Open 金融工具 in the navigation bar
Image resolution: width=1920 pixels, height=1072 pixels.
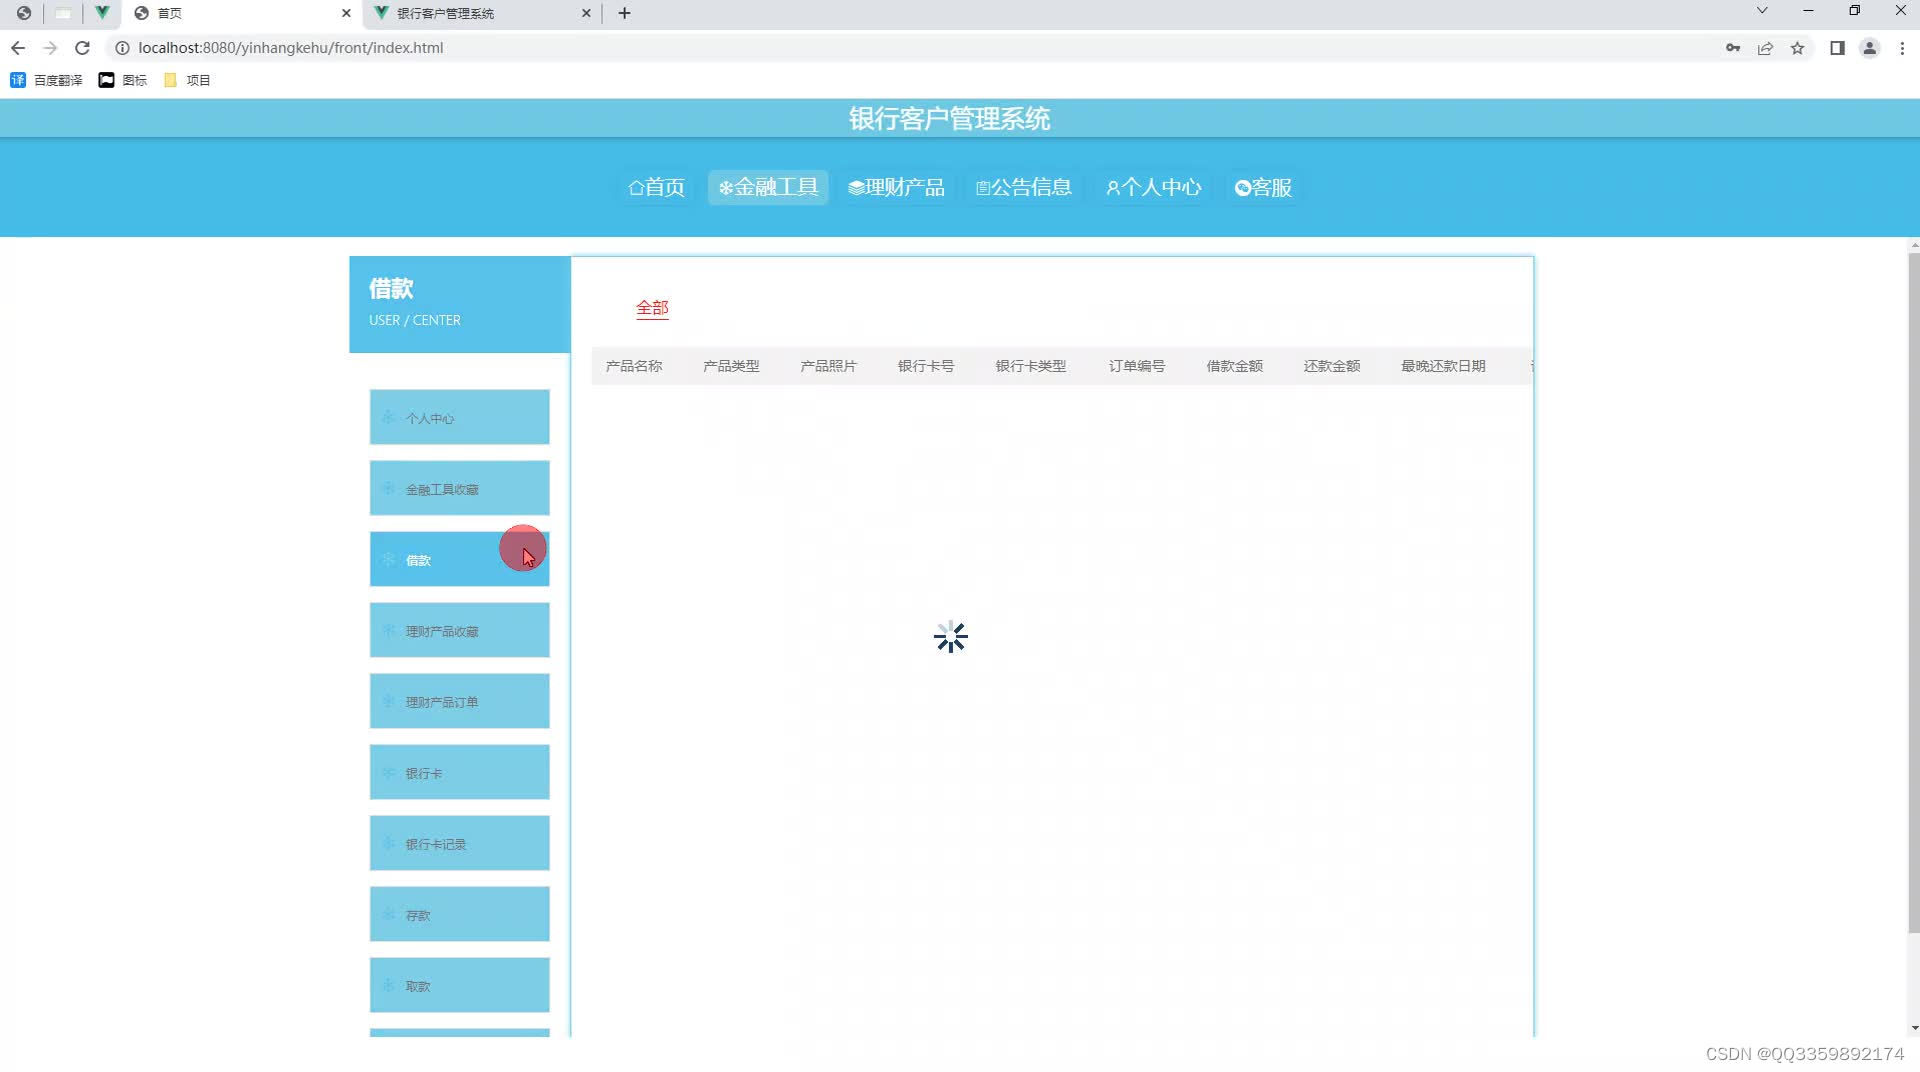768,187
